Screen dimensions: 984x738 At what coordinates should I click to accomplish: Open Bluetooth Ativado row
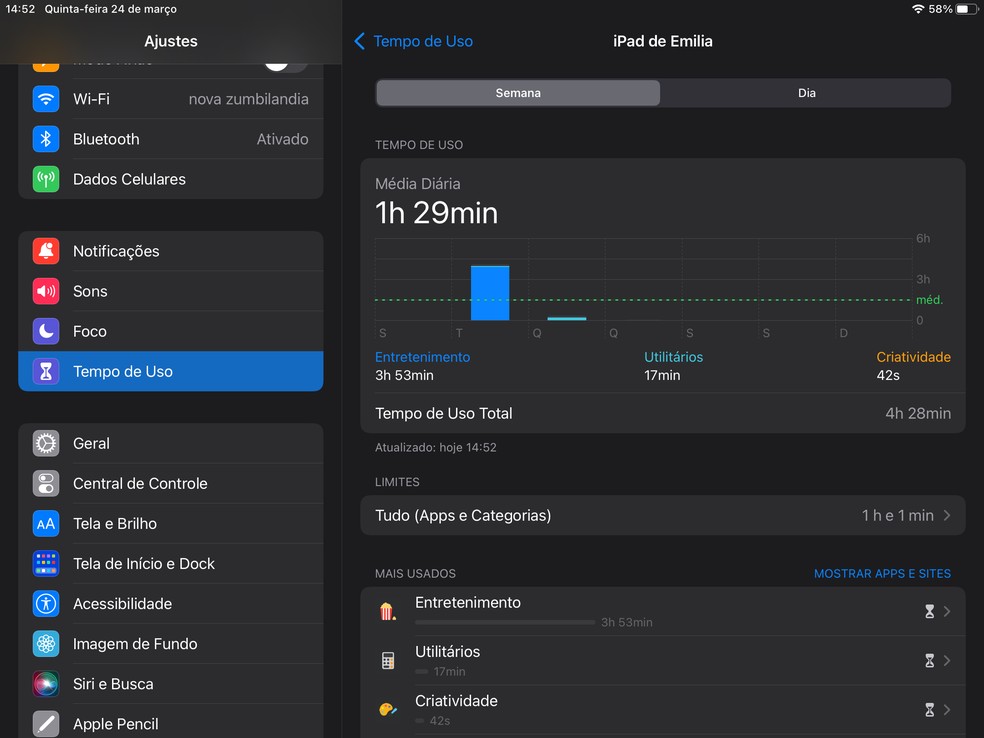click(171, 139)
